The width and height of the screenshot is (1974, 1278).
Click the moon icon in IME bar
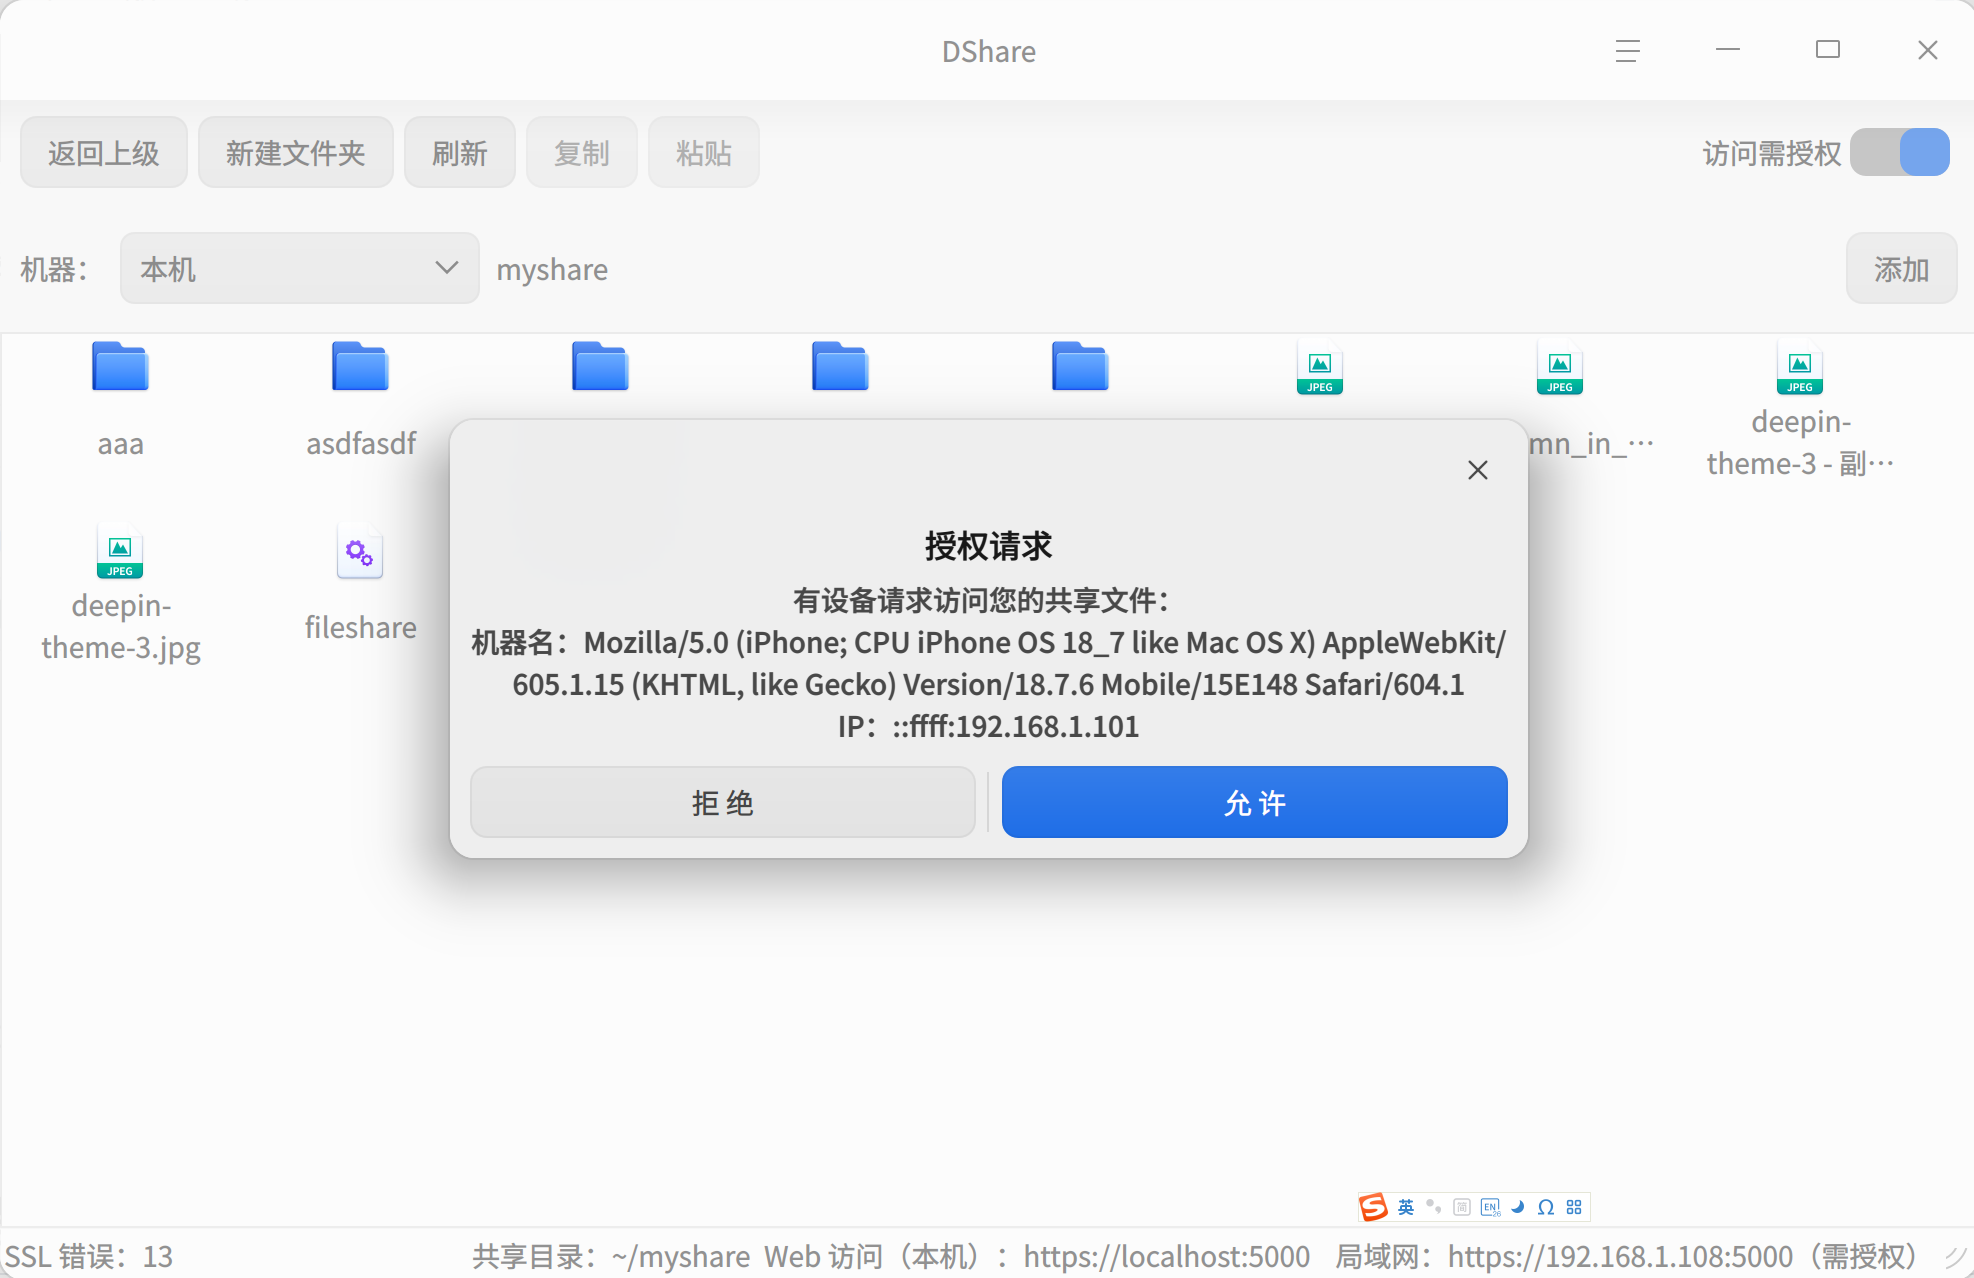tap(1518, 1207)
